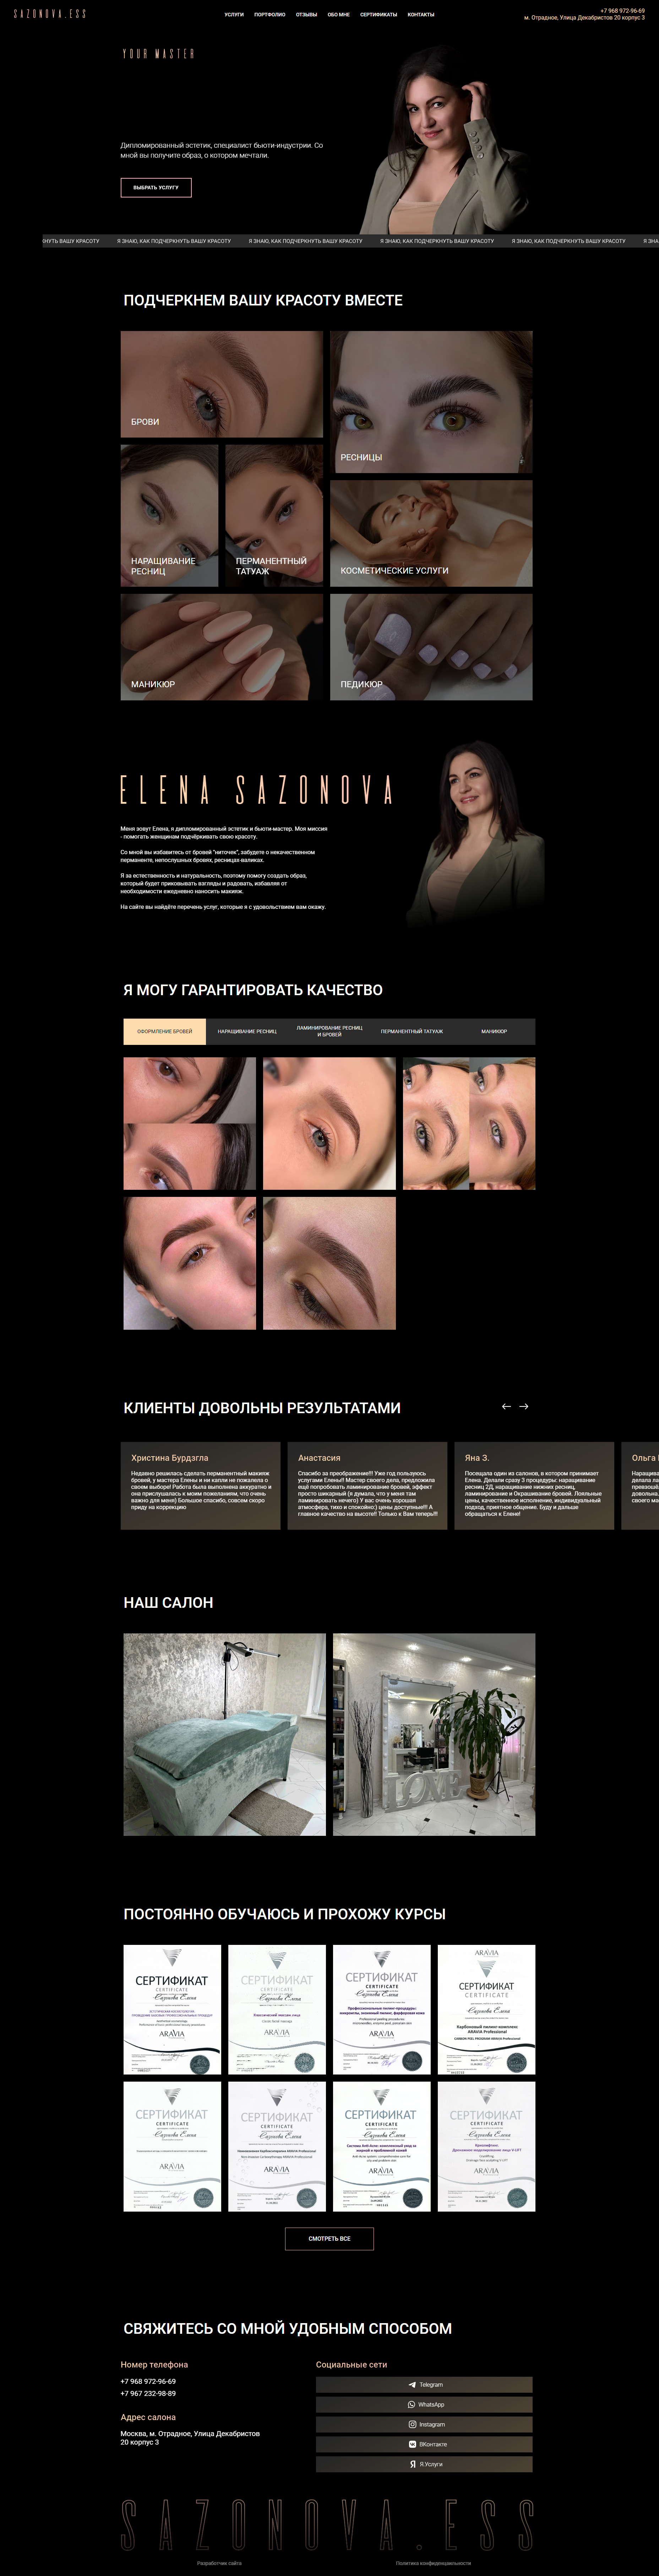Call +7 967 232-98-89 in the footer
659x2576 pixels.
pos(148,2393)
